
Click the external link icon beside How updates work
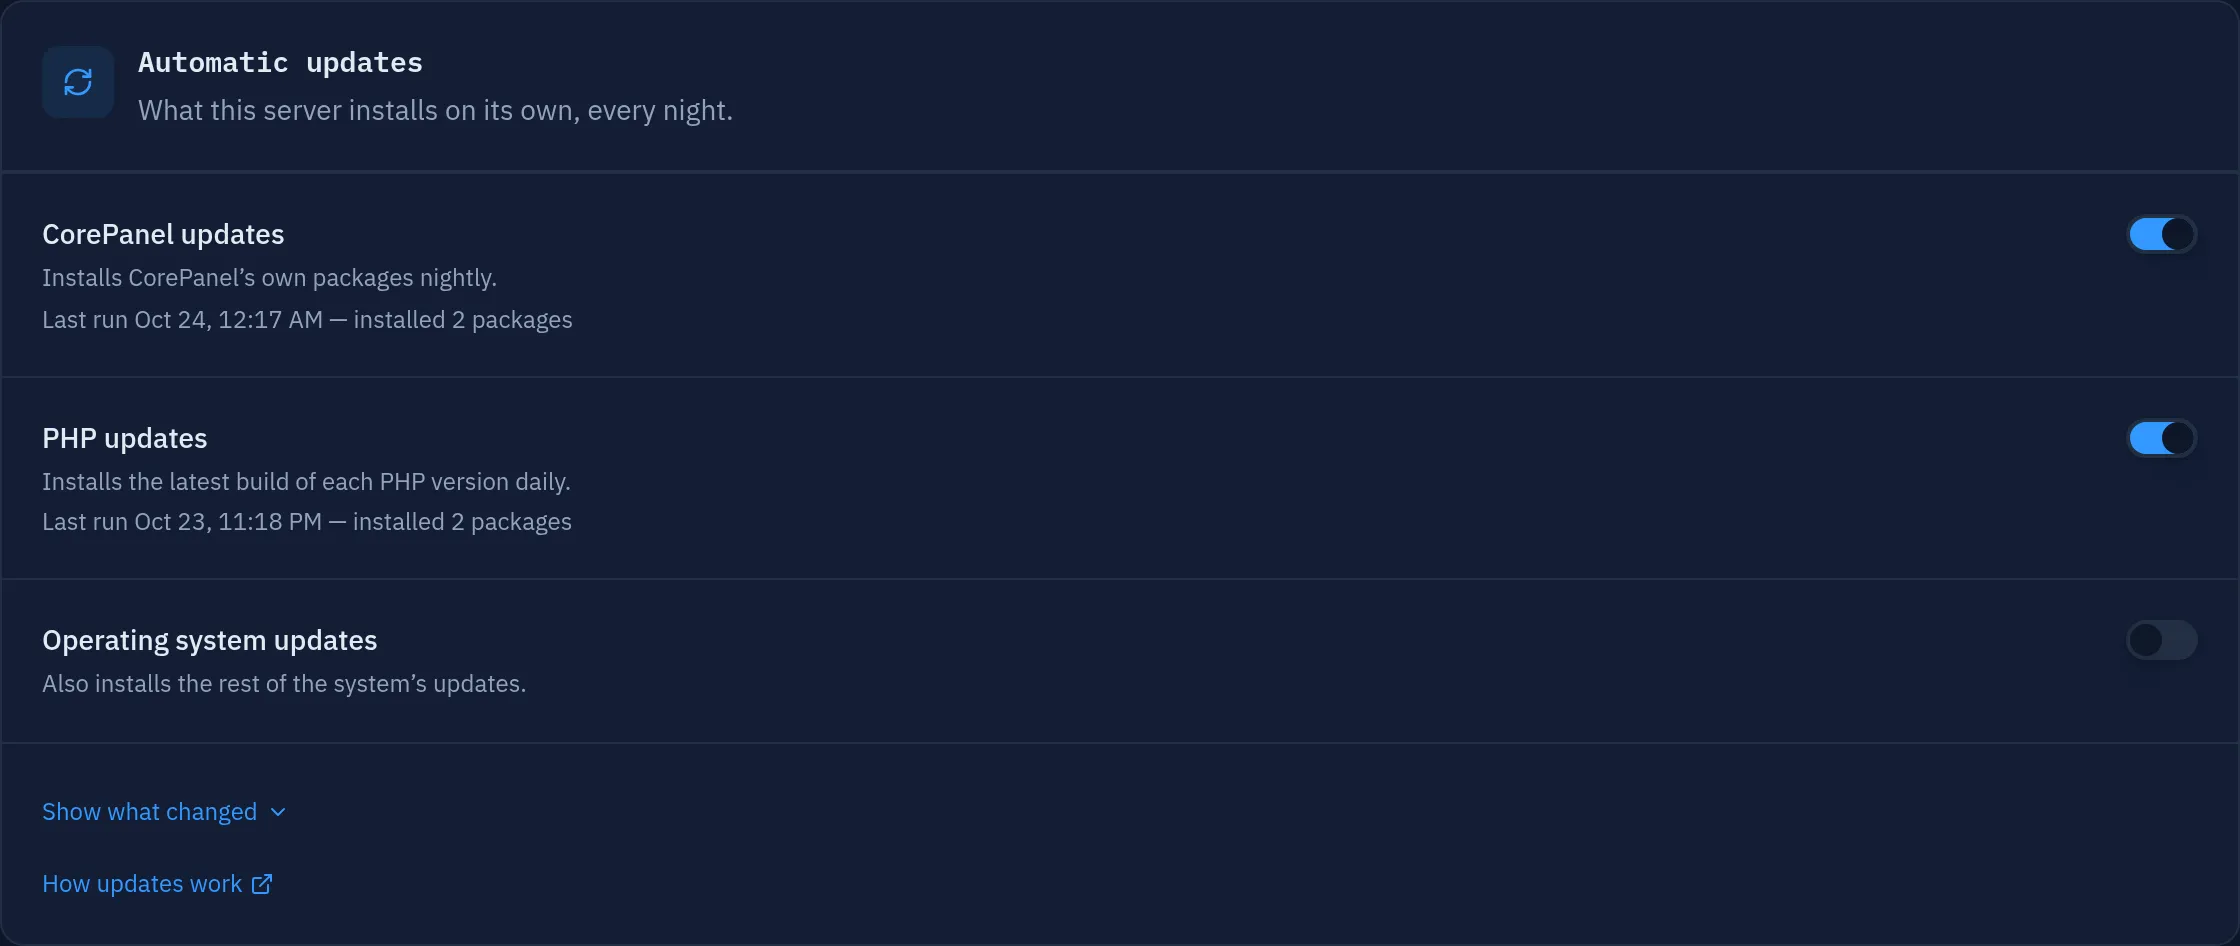(262, 884)
